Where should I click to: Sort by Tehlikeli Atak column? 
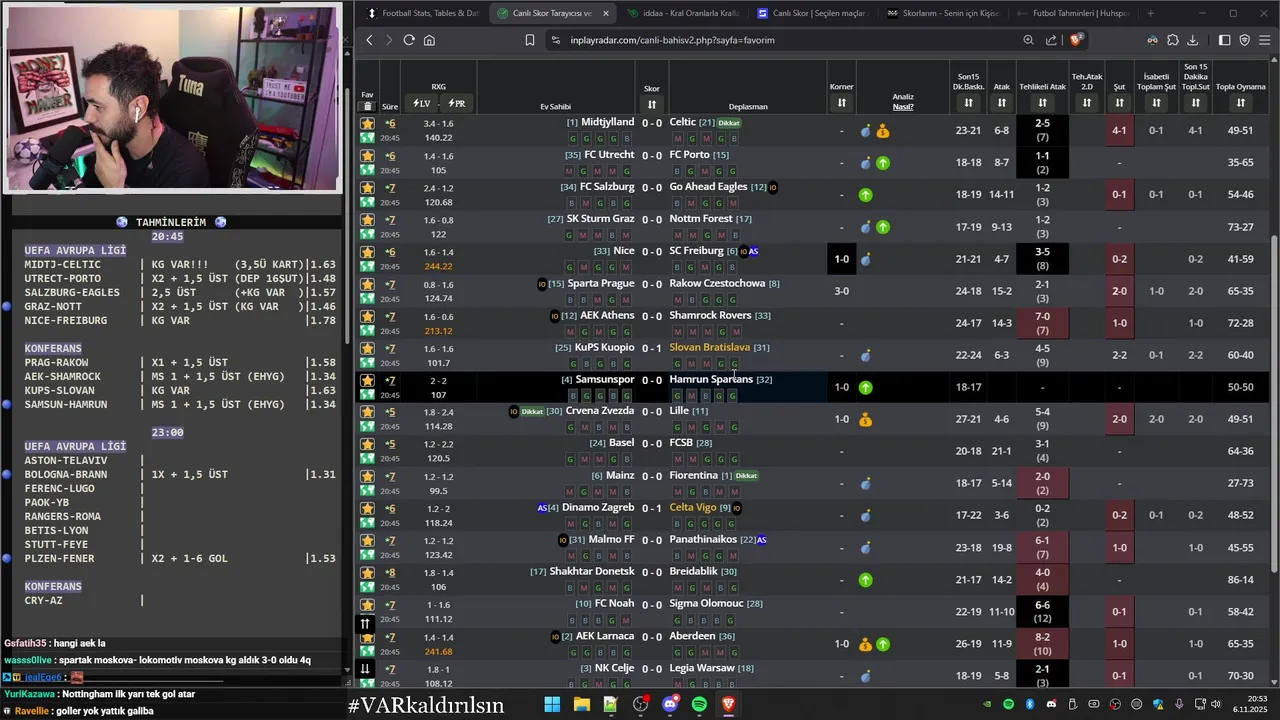coord(1043,103)
